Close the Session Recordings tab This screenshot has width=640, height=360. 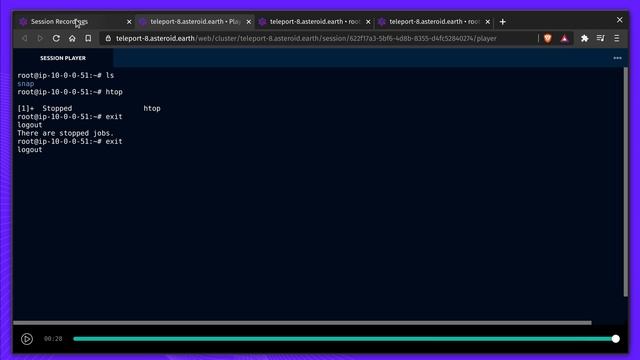129,22
